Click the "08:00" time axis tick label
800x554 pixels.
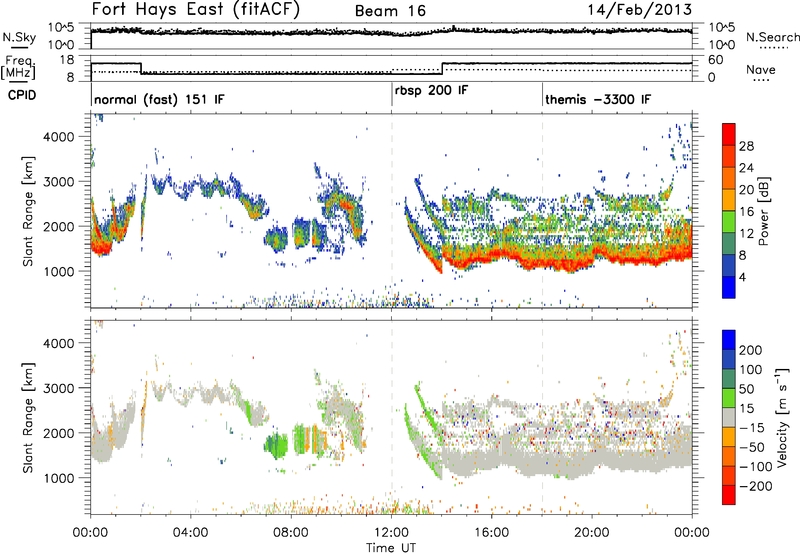coord(291,533)
